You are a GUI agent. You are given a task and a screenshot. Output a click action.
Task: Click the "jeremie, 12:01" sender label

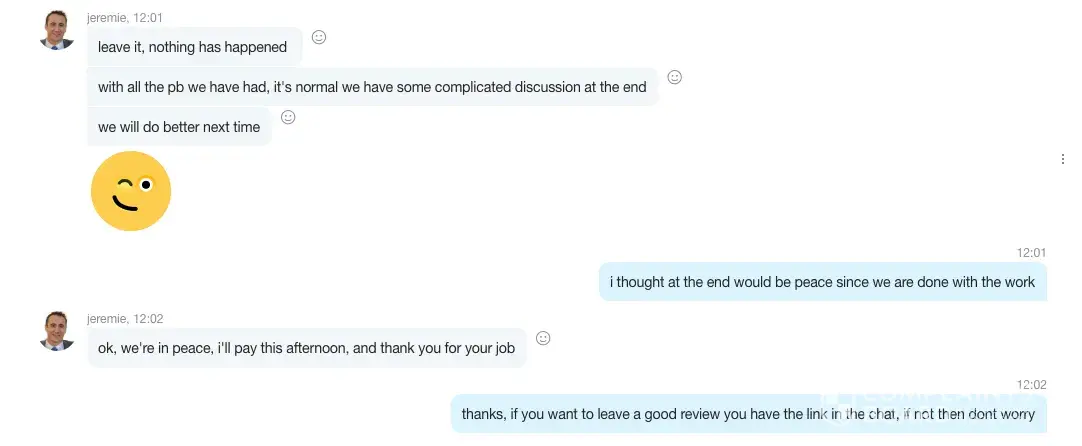[x=125, y=18]
